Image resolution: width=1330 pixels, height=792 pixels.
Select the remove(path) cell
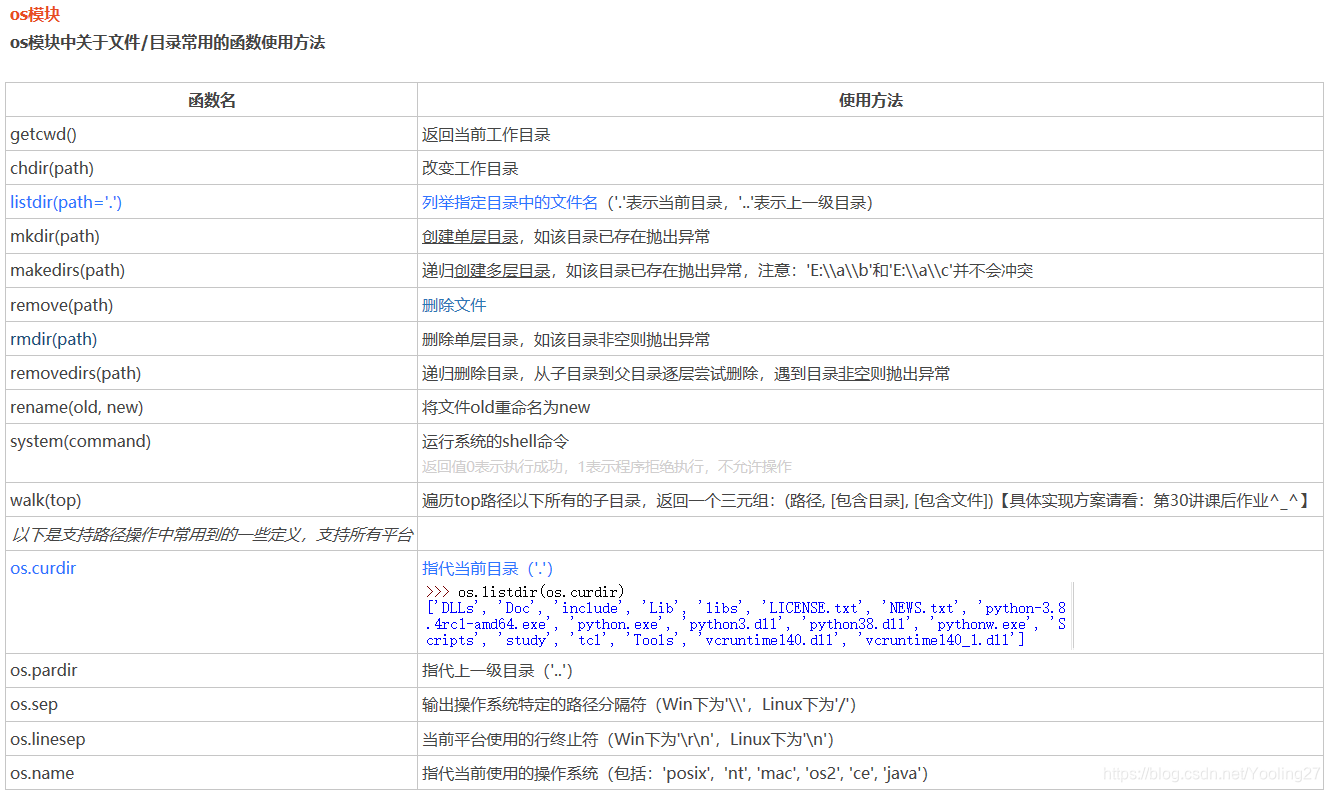pyautogui.click(x=212, y=304)
